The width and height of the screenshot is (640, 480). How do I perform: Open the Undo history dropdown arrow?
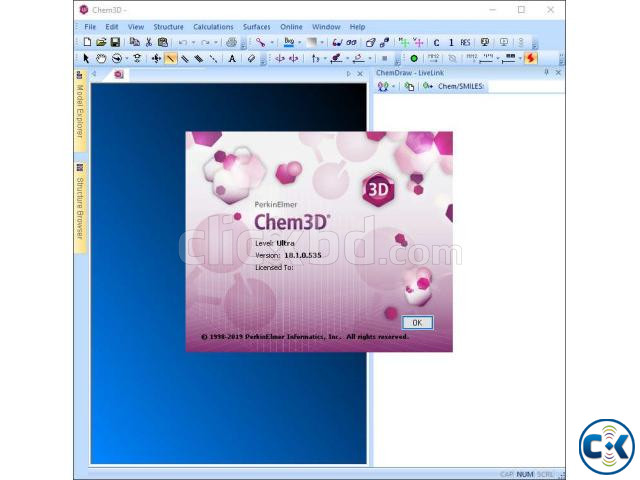[193, 42]
